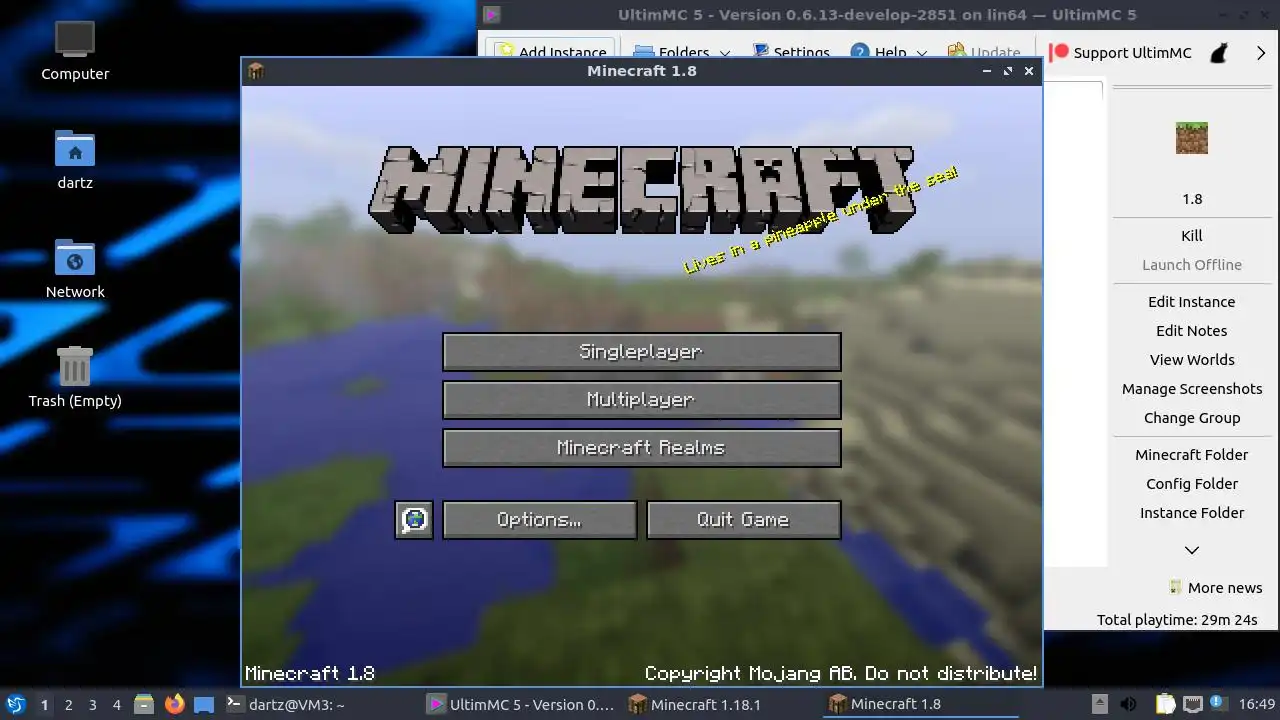
Task: Open Multiplayer from the Minecraft menu
Action: pos(641,400)
